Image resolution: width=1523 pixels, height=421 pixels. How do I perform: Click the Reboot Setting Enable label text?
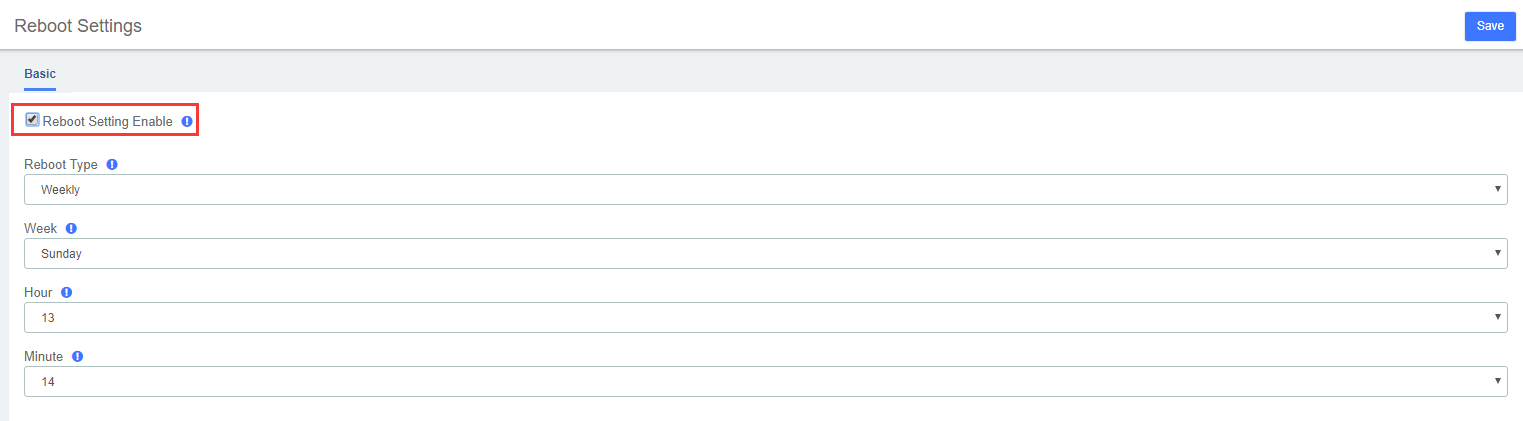pos(108,121)
